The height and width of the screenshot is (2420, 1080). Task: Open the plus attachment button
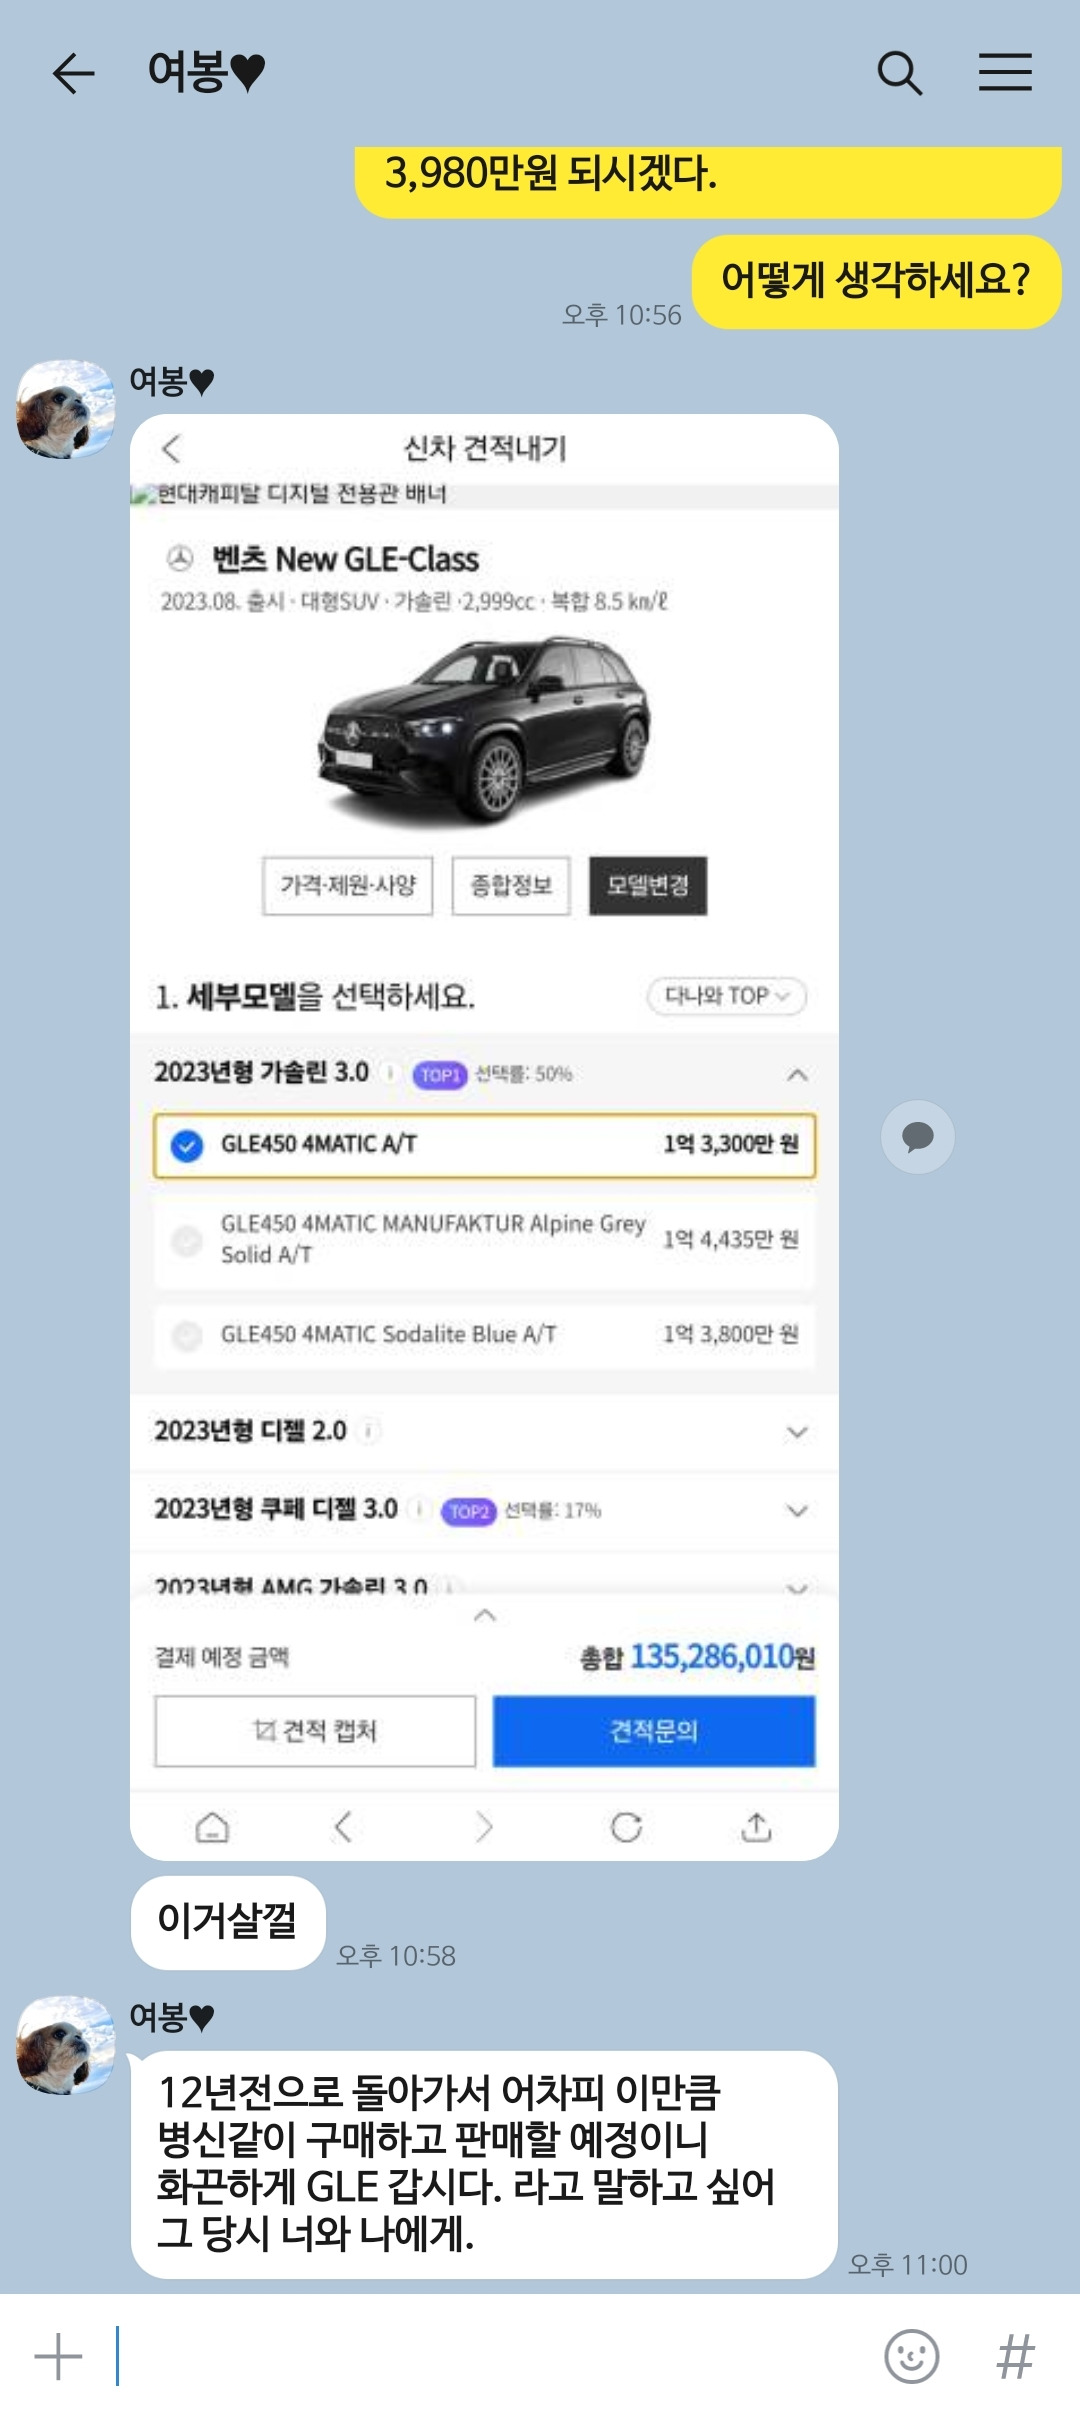58,2357
